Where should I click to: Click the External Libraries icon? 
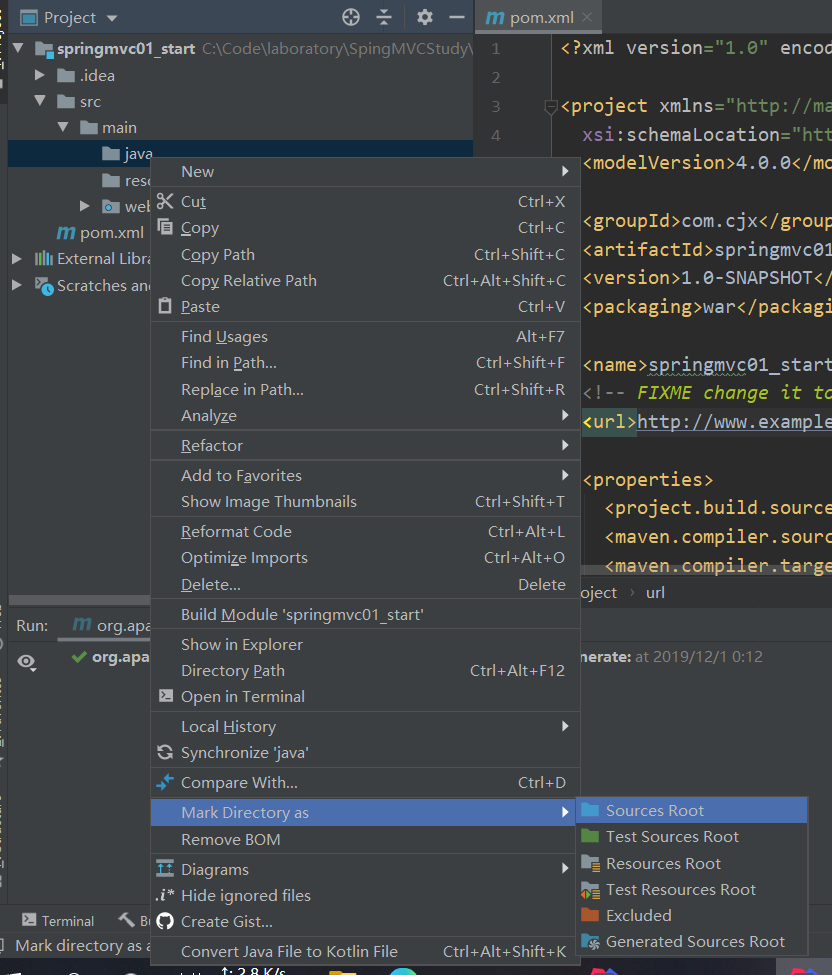[44, 258]
